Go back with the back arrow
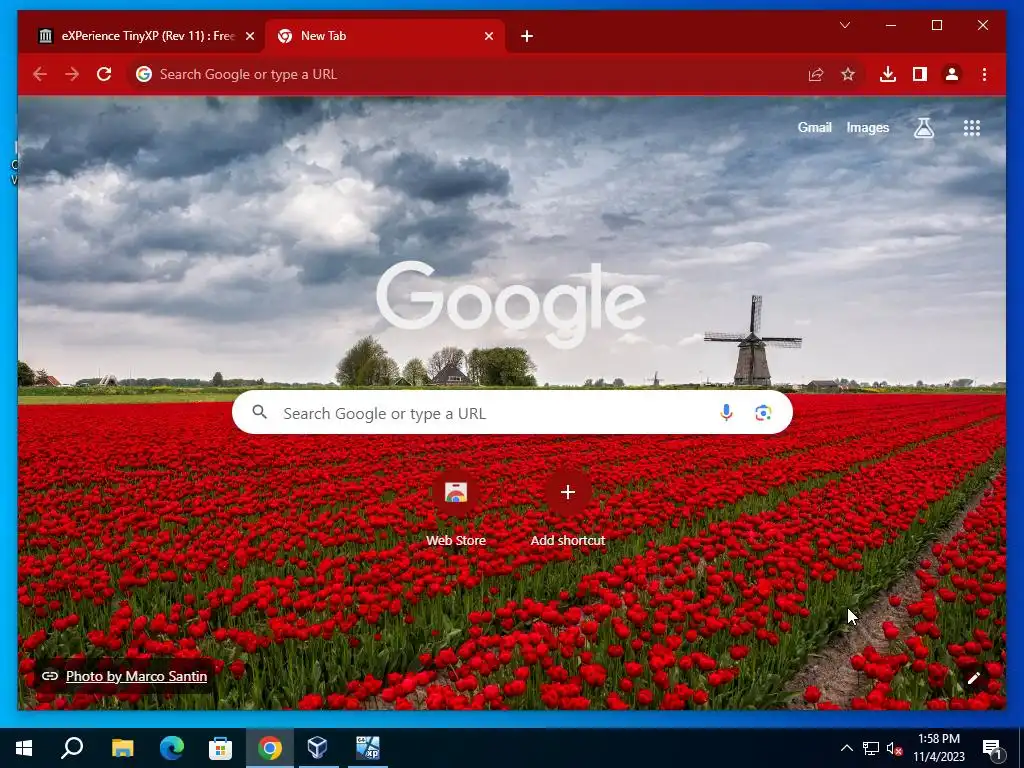 pyautogui.click(x=40, y=74)
